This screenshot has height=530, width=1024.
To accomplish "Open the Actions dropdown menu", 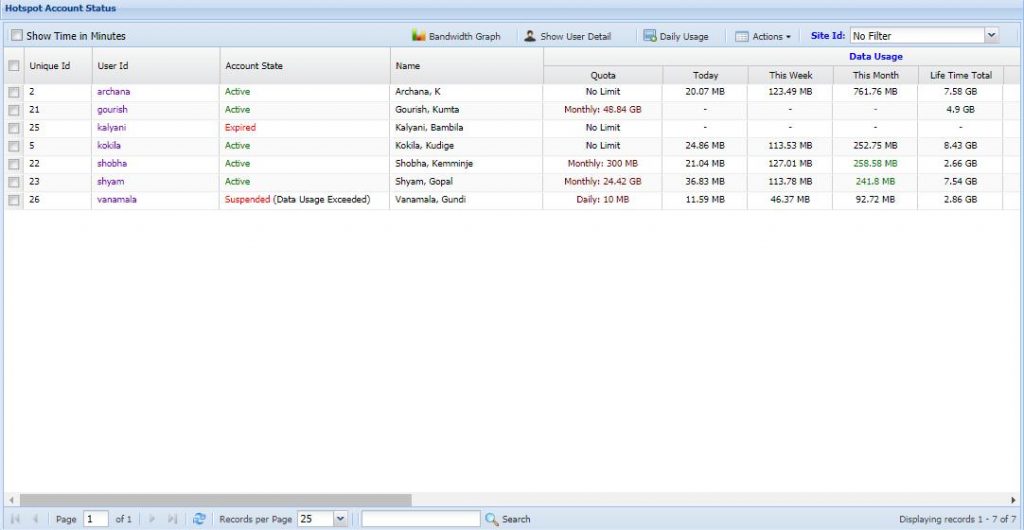I will [x=763, y=36].
